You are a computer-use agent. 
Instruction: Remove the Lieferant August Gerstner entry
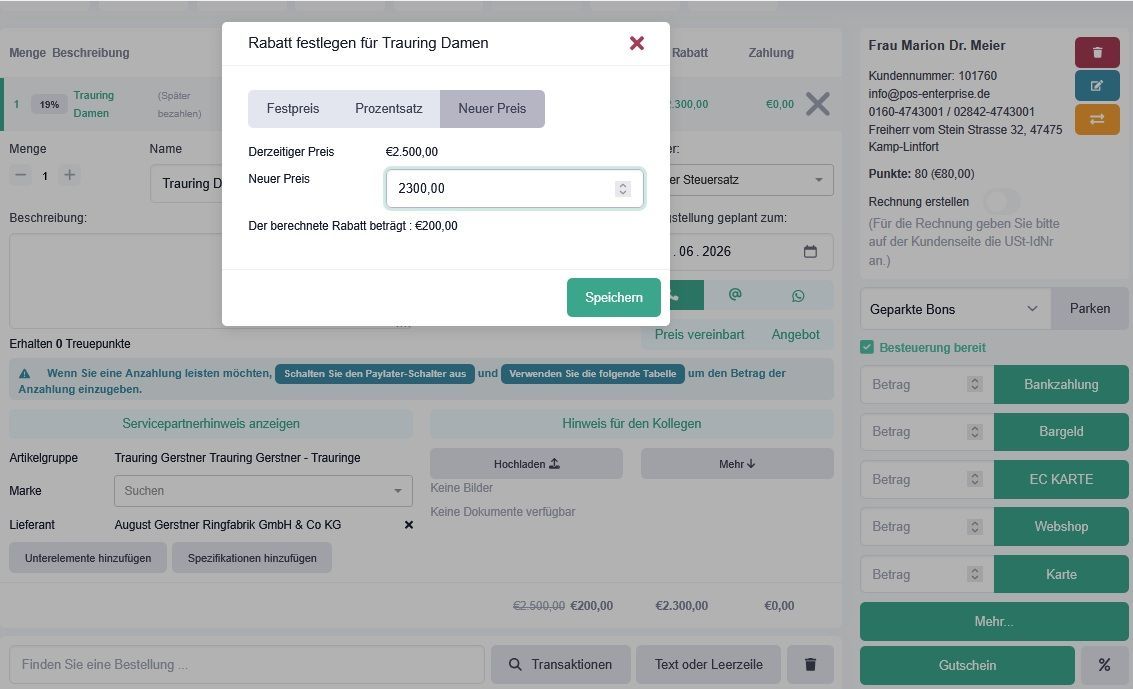tap(408, 525)
